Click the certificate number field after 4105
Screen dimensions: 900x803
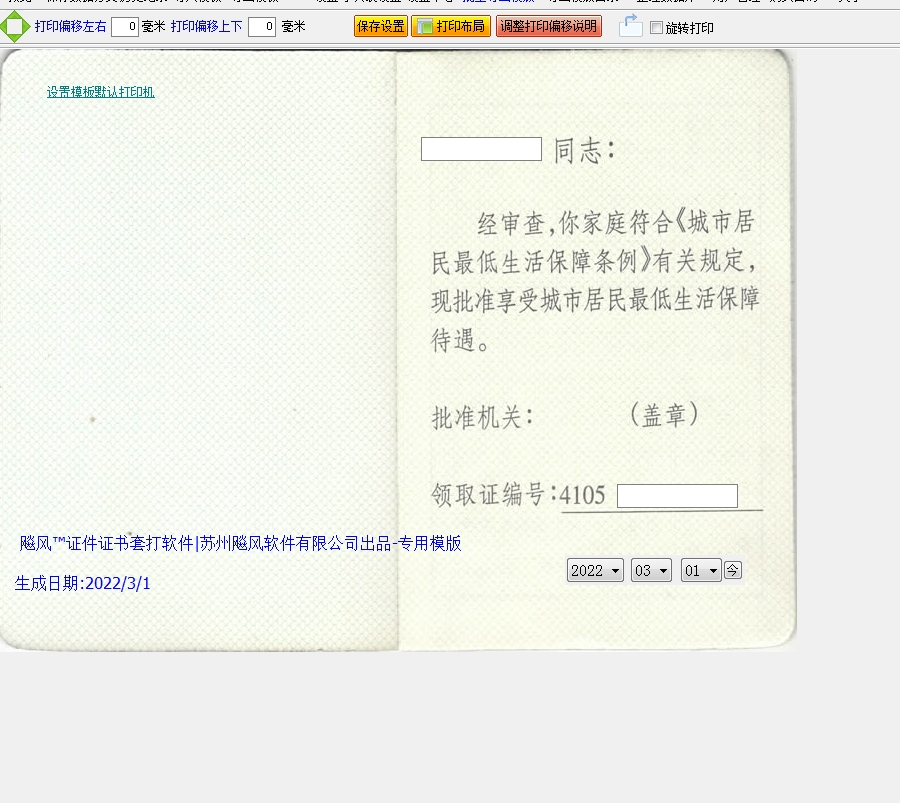coord(677,496)
